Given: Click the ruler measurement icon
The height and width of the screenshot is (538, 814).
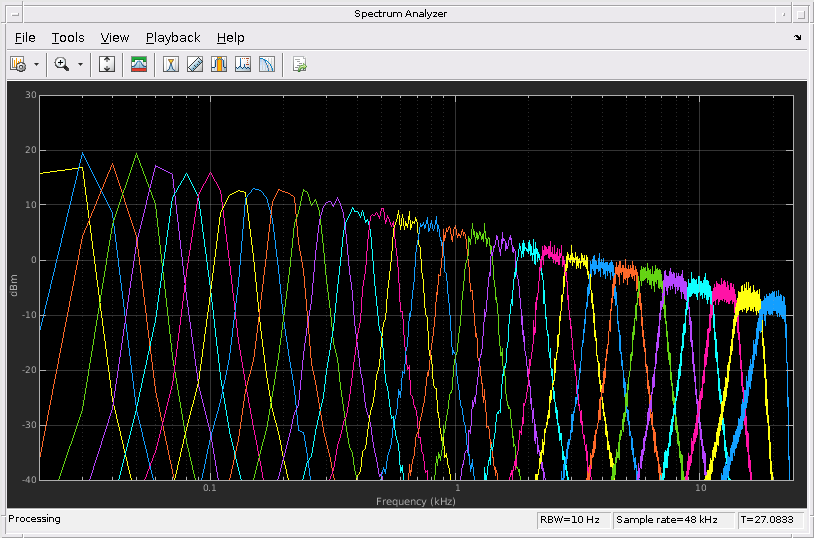Looking at the screenshot, I should [195, 64].
